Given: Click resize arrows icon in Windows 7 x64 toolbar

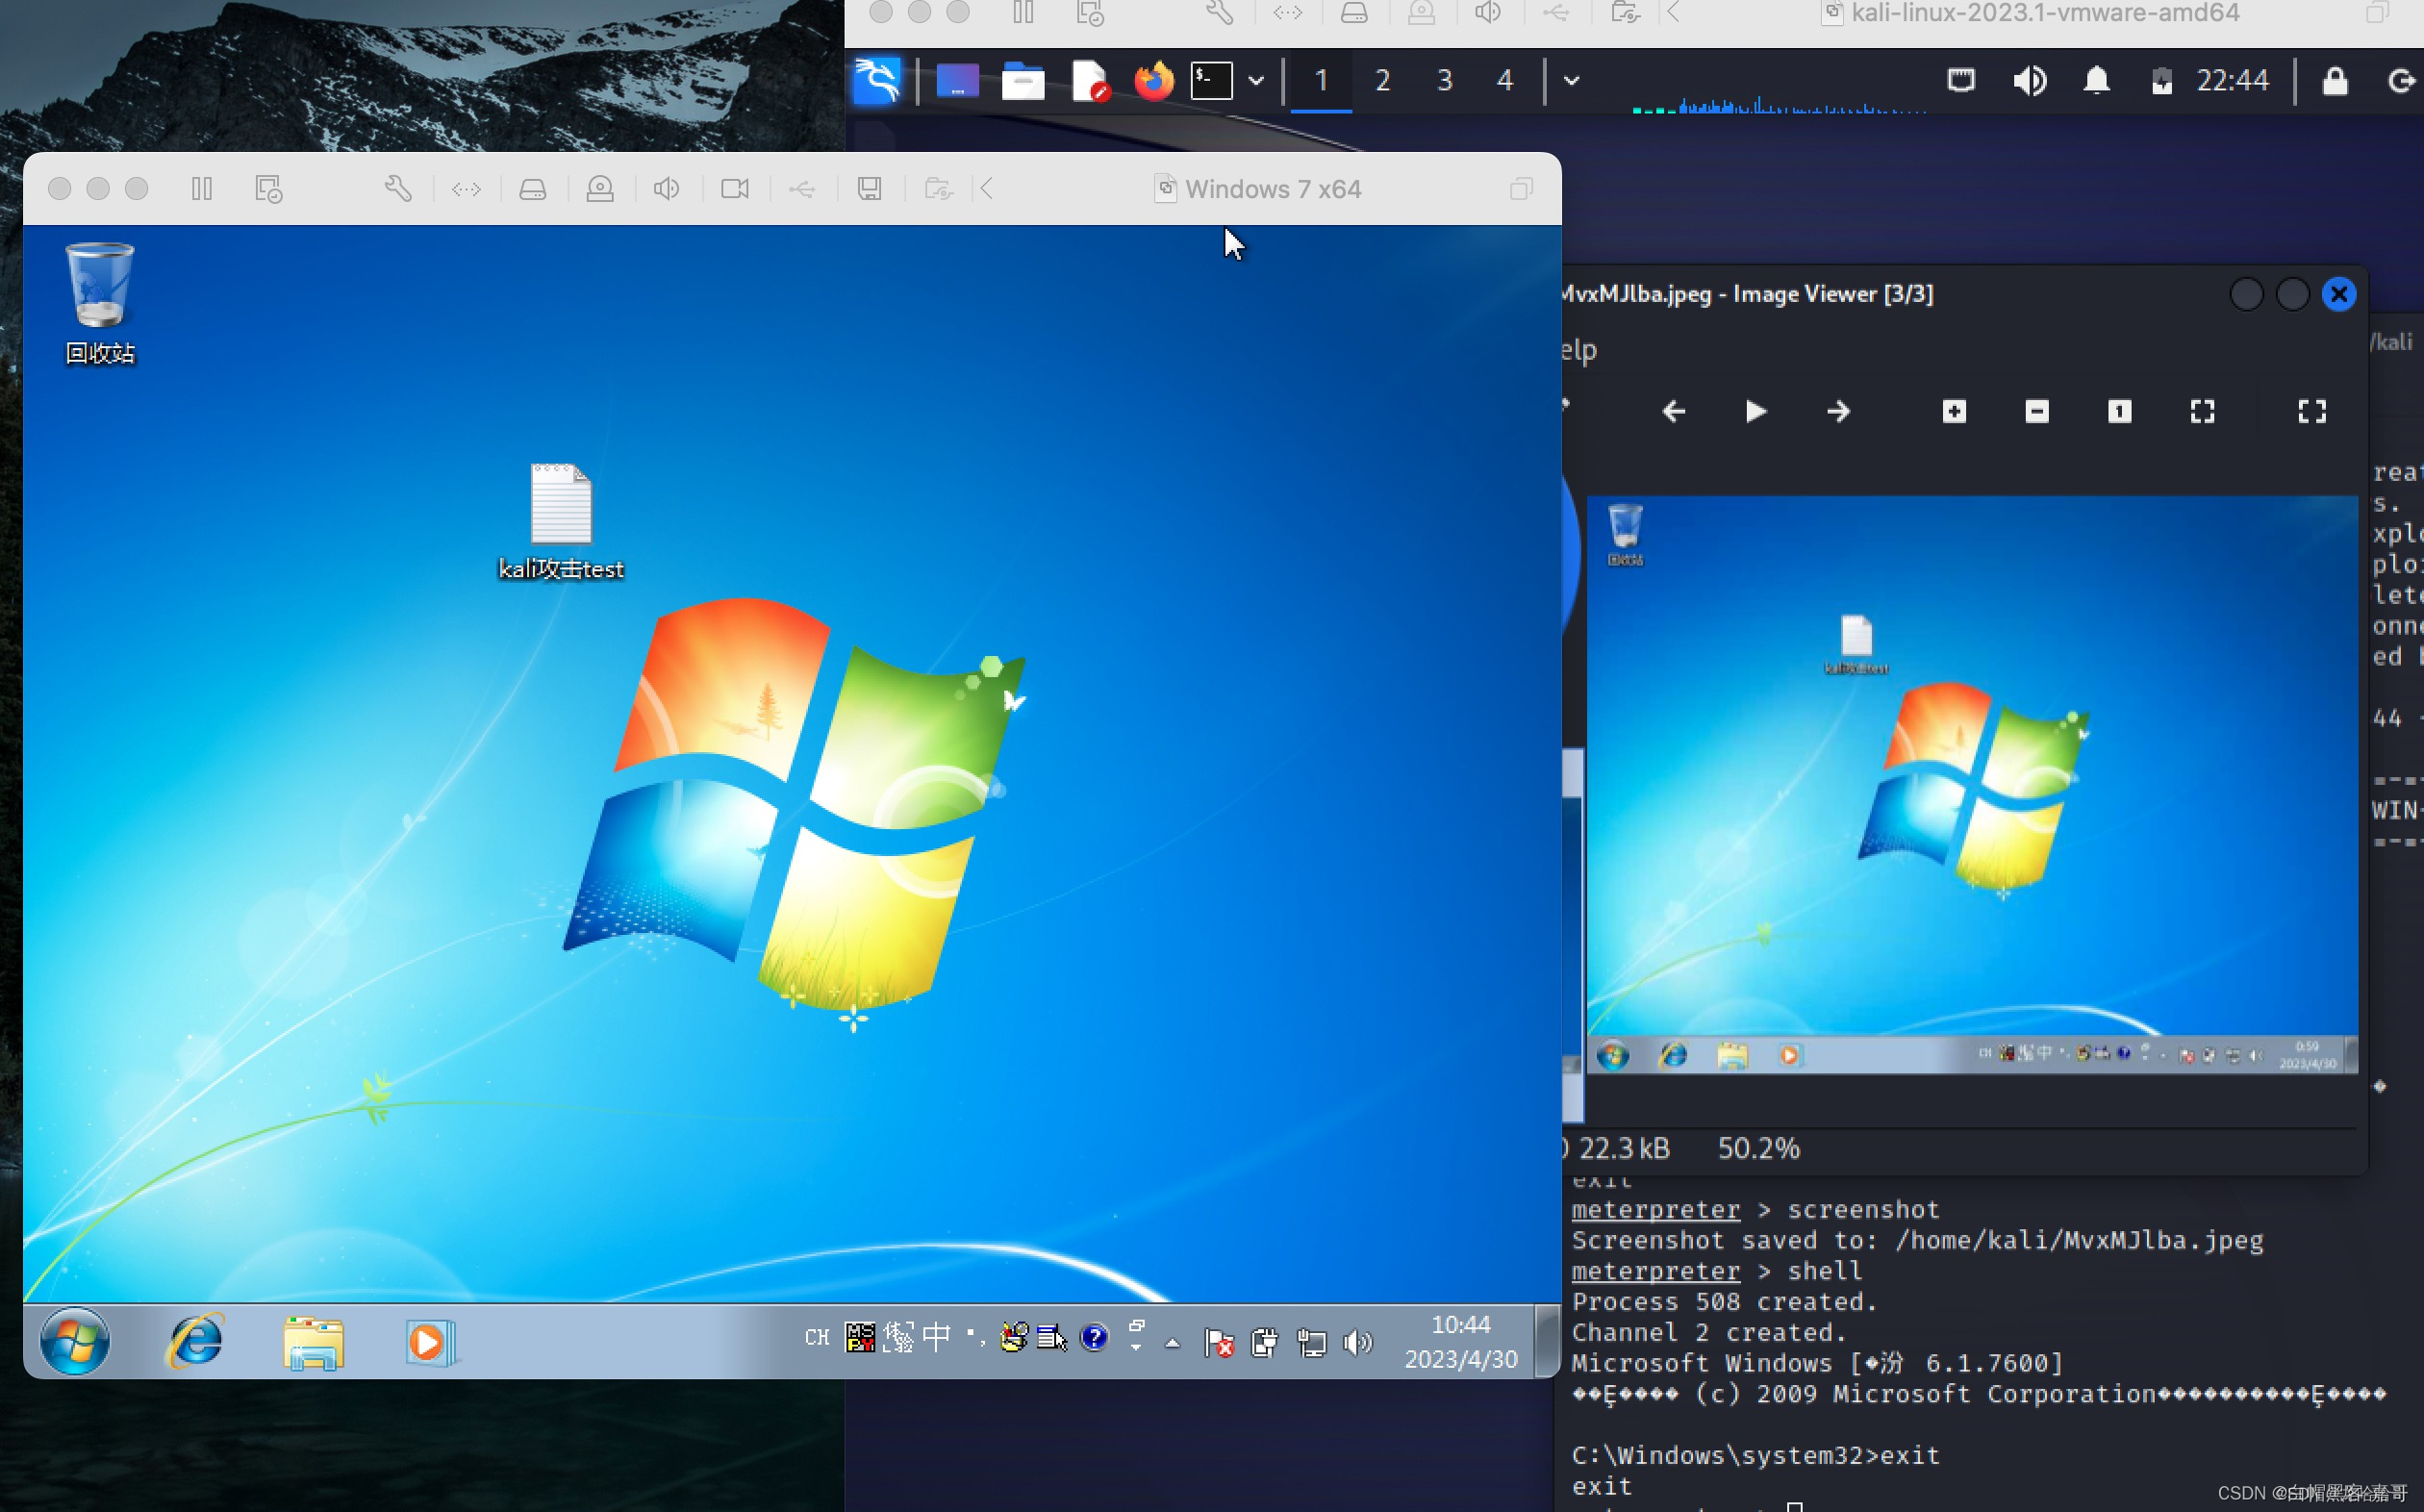Looking at the screenshot, I should (x=467, y=189).
